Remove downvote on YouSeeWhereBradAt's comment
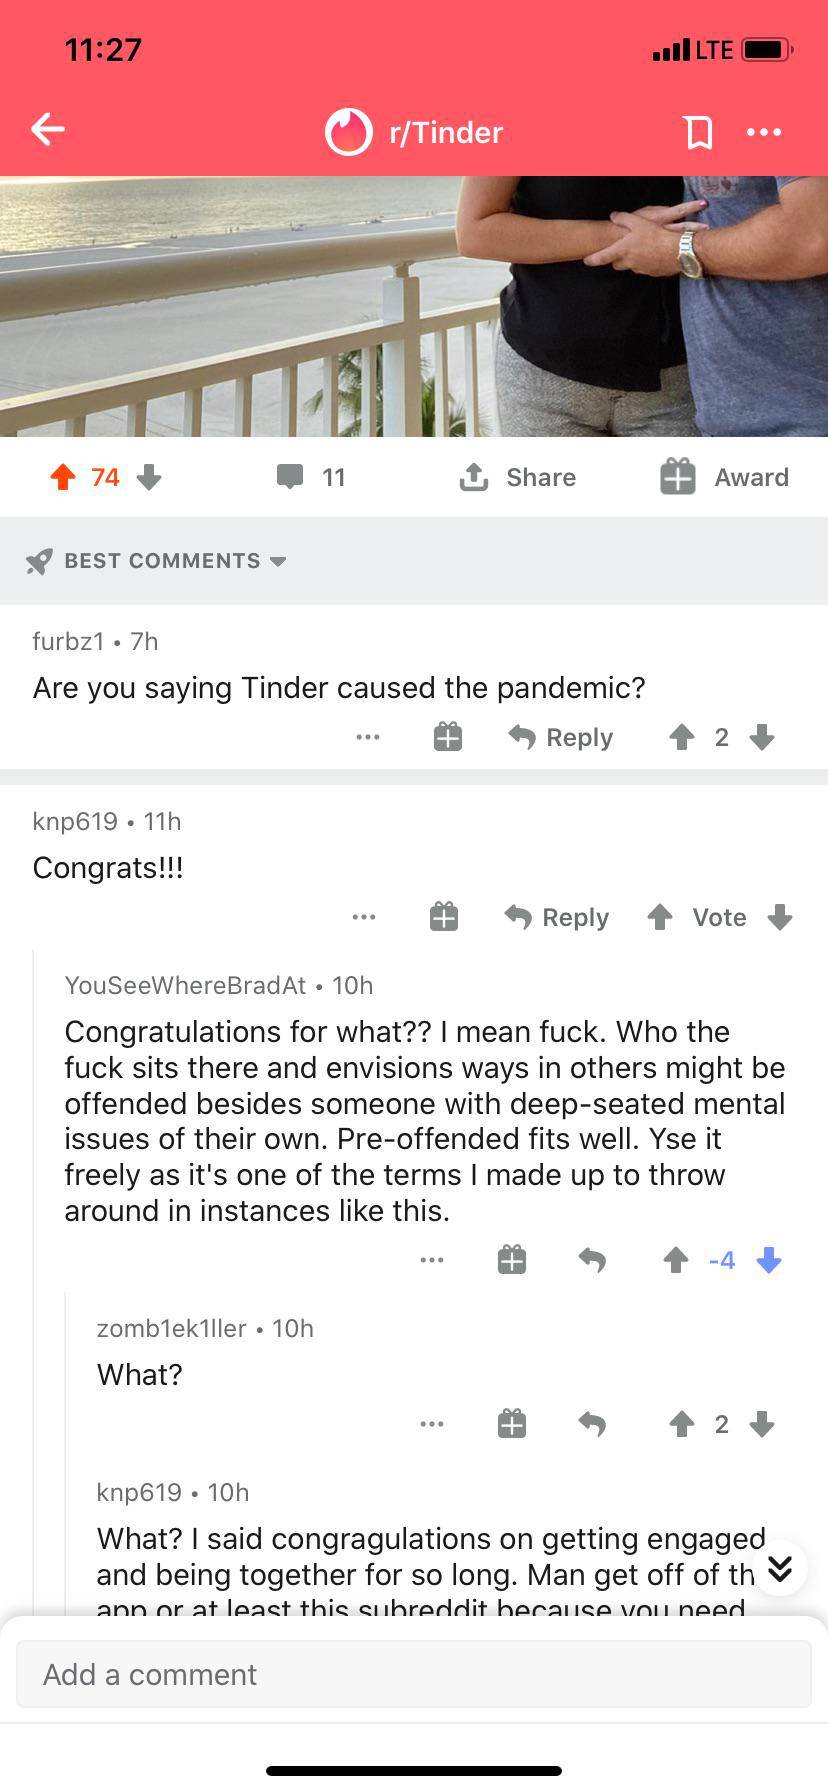 pos(769,1260)
